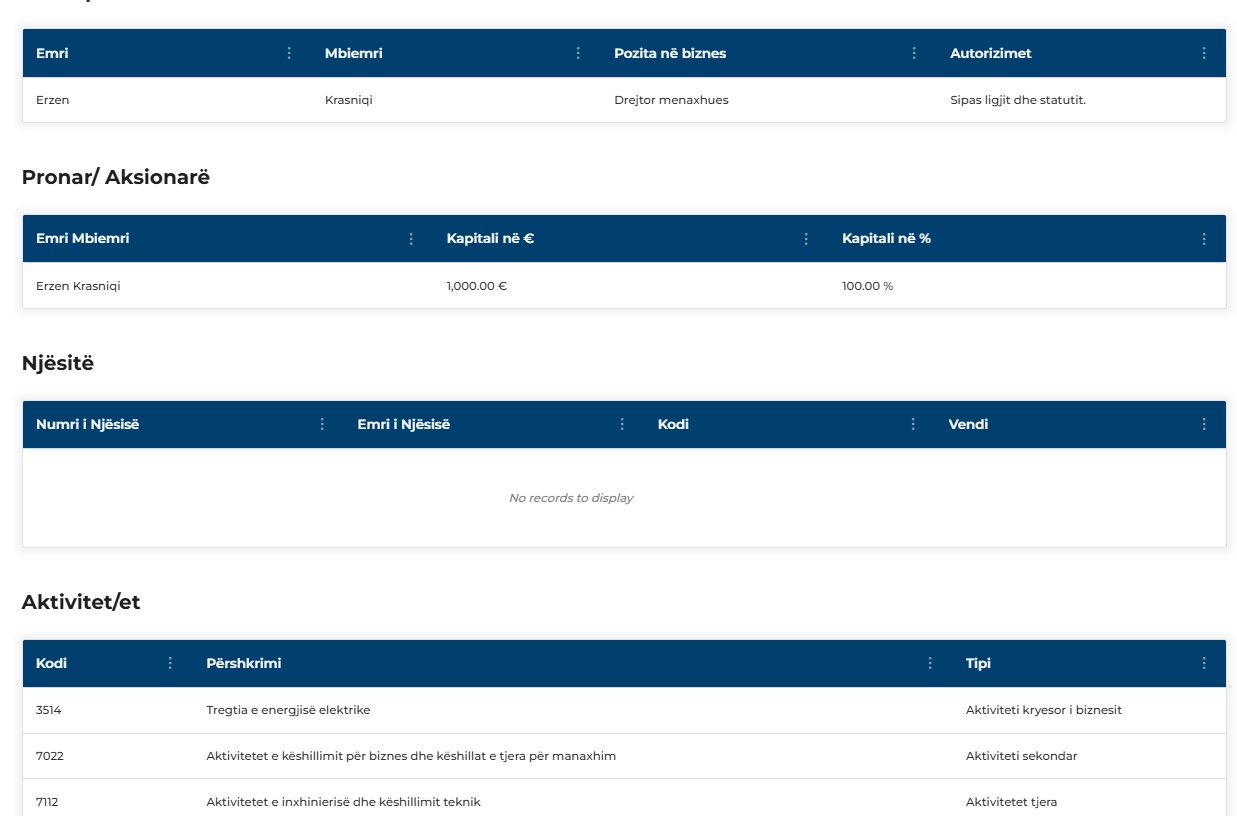Click three-dot menu on Pozita në biznes
This screenshot has width=1237, height=816.
(914, 53)
